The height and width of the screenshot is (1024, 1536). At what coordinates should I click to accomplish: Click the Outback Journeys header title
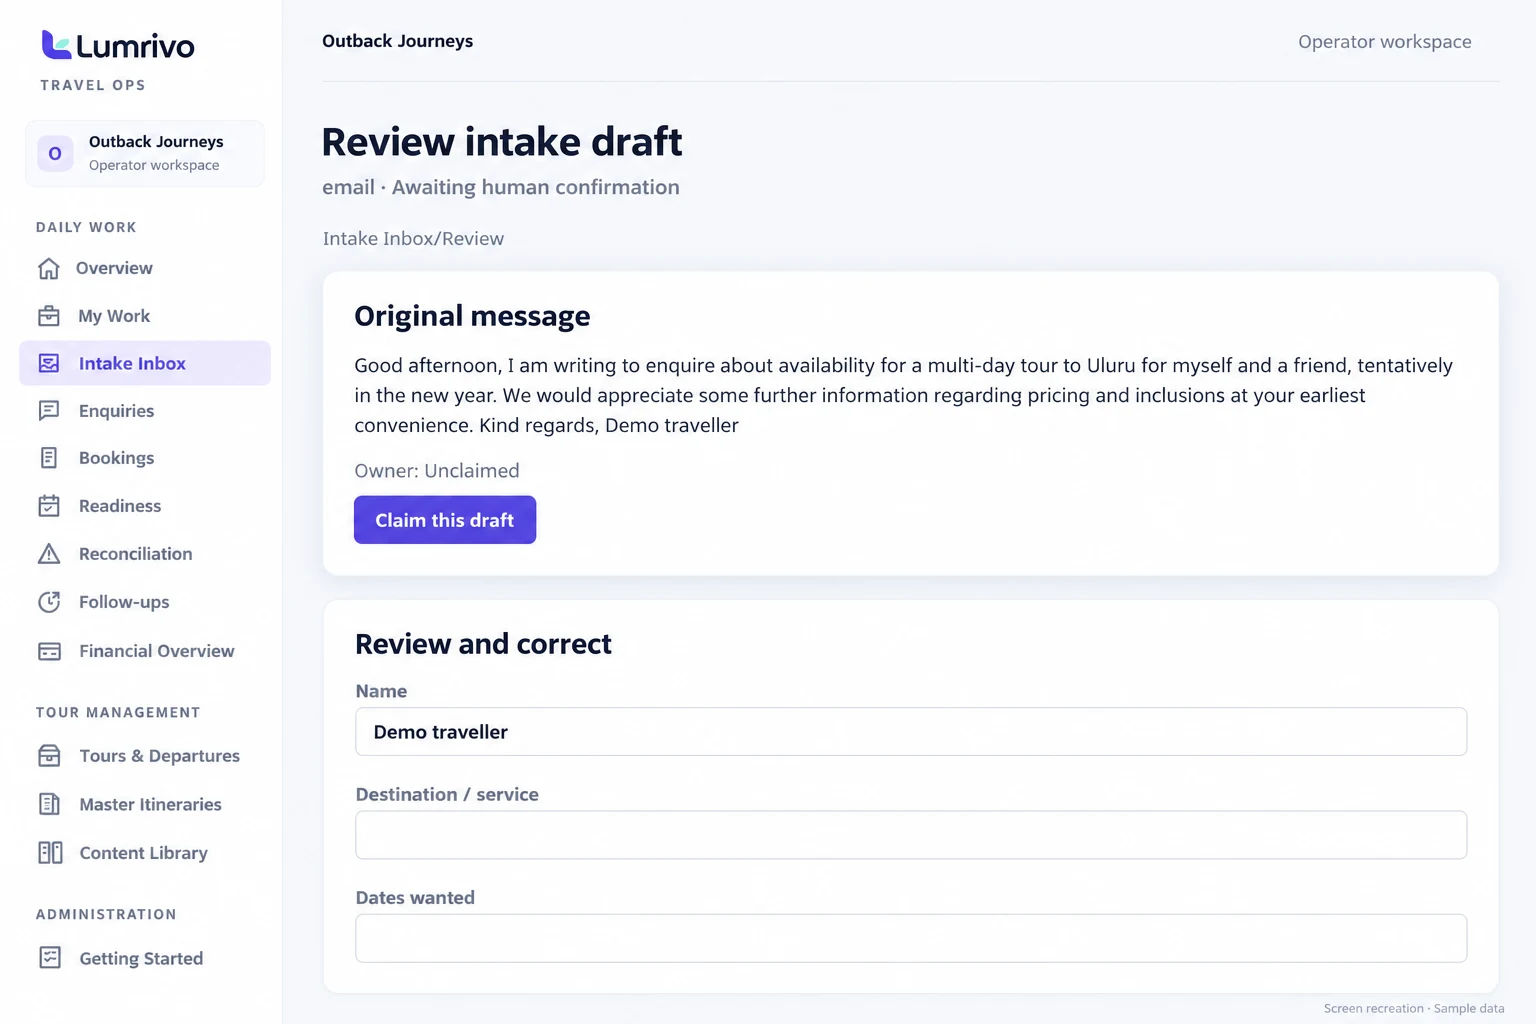[x=398, y=41]
